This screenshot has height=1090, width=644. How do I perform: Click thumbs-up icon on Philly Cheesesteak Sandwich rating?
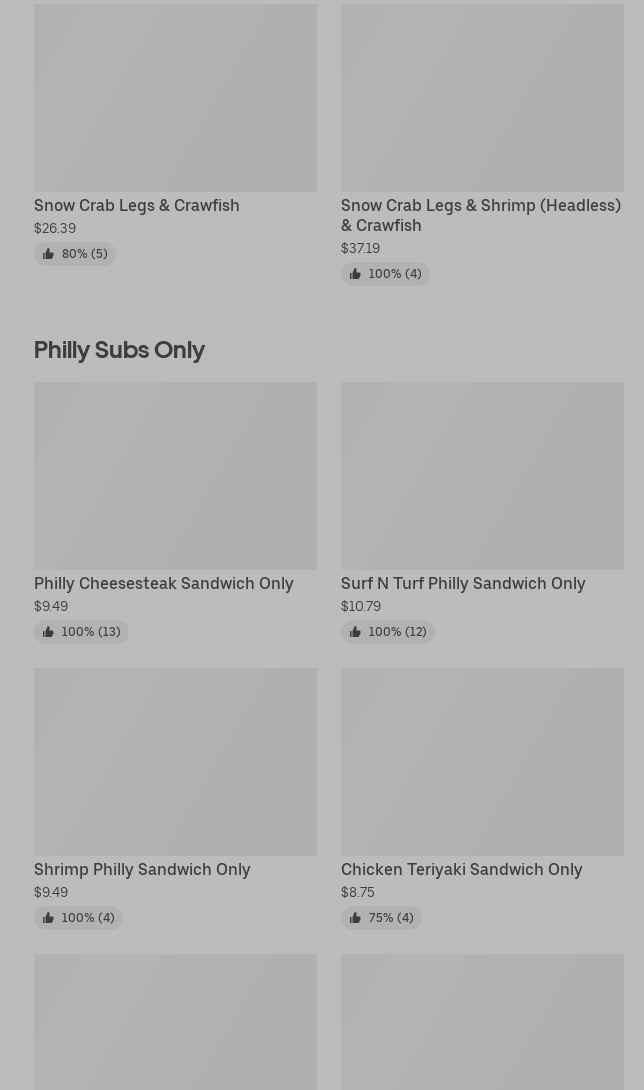[48, 632]
